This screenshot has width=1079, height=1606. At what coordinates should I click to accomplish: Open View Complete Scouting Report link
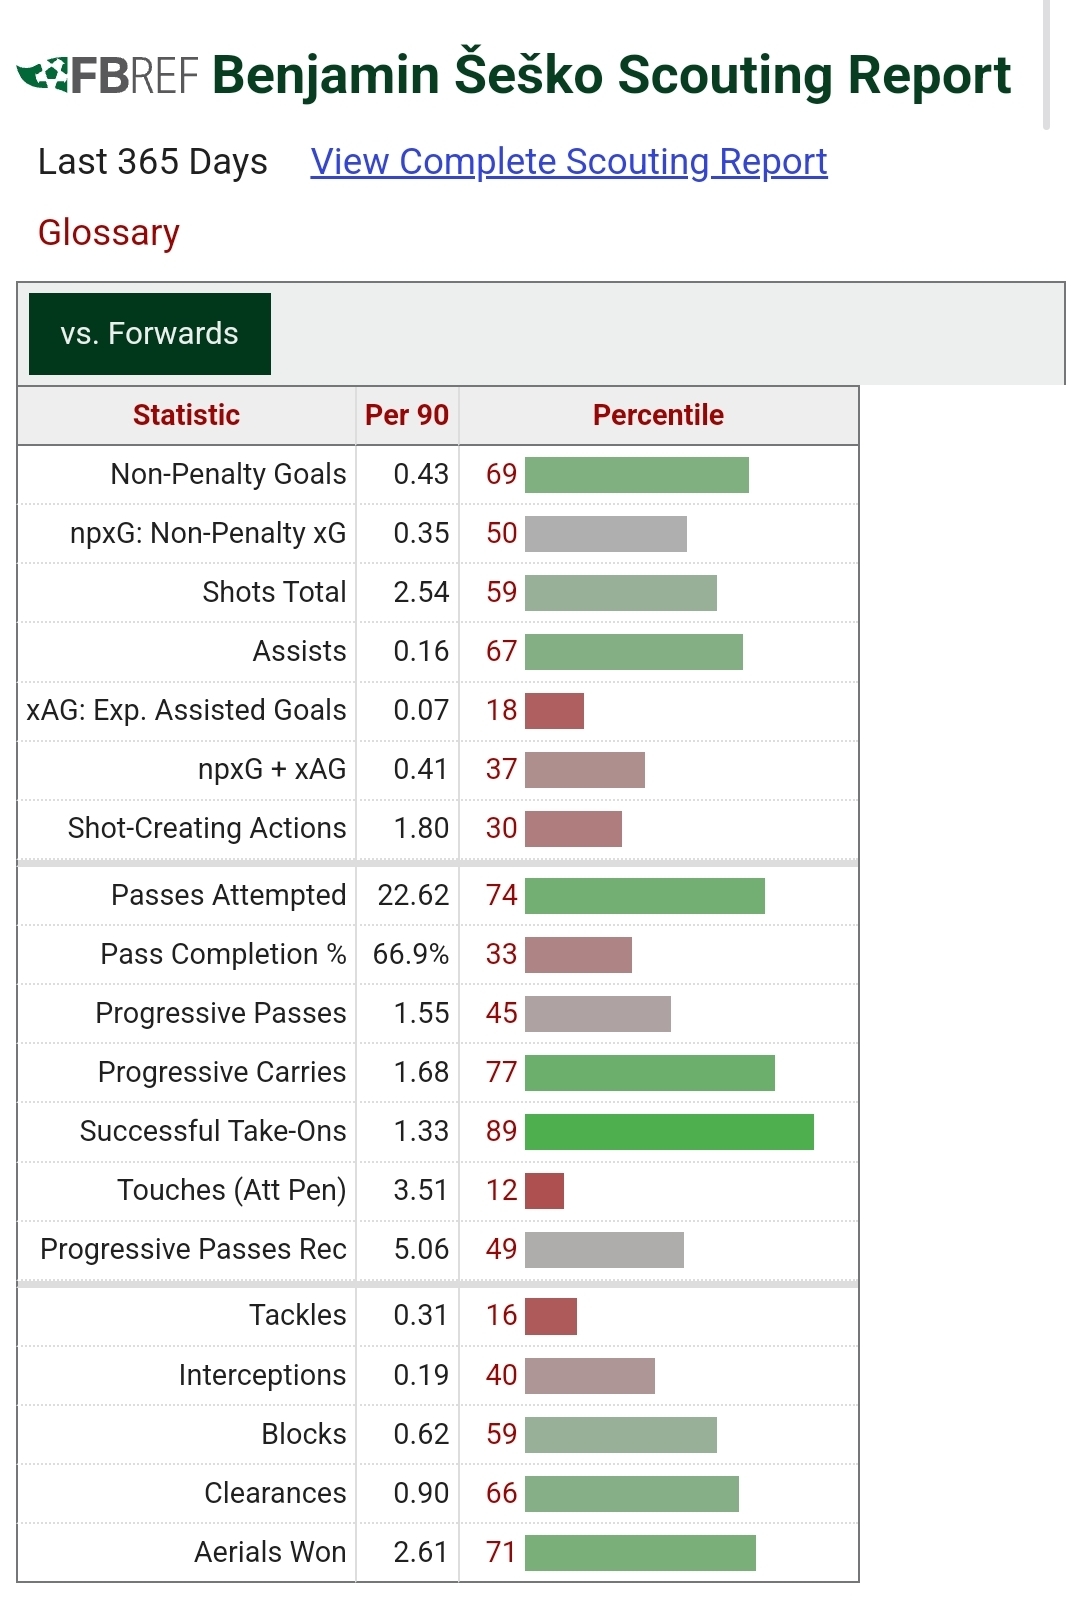[568, 162]
